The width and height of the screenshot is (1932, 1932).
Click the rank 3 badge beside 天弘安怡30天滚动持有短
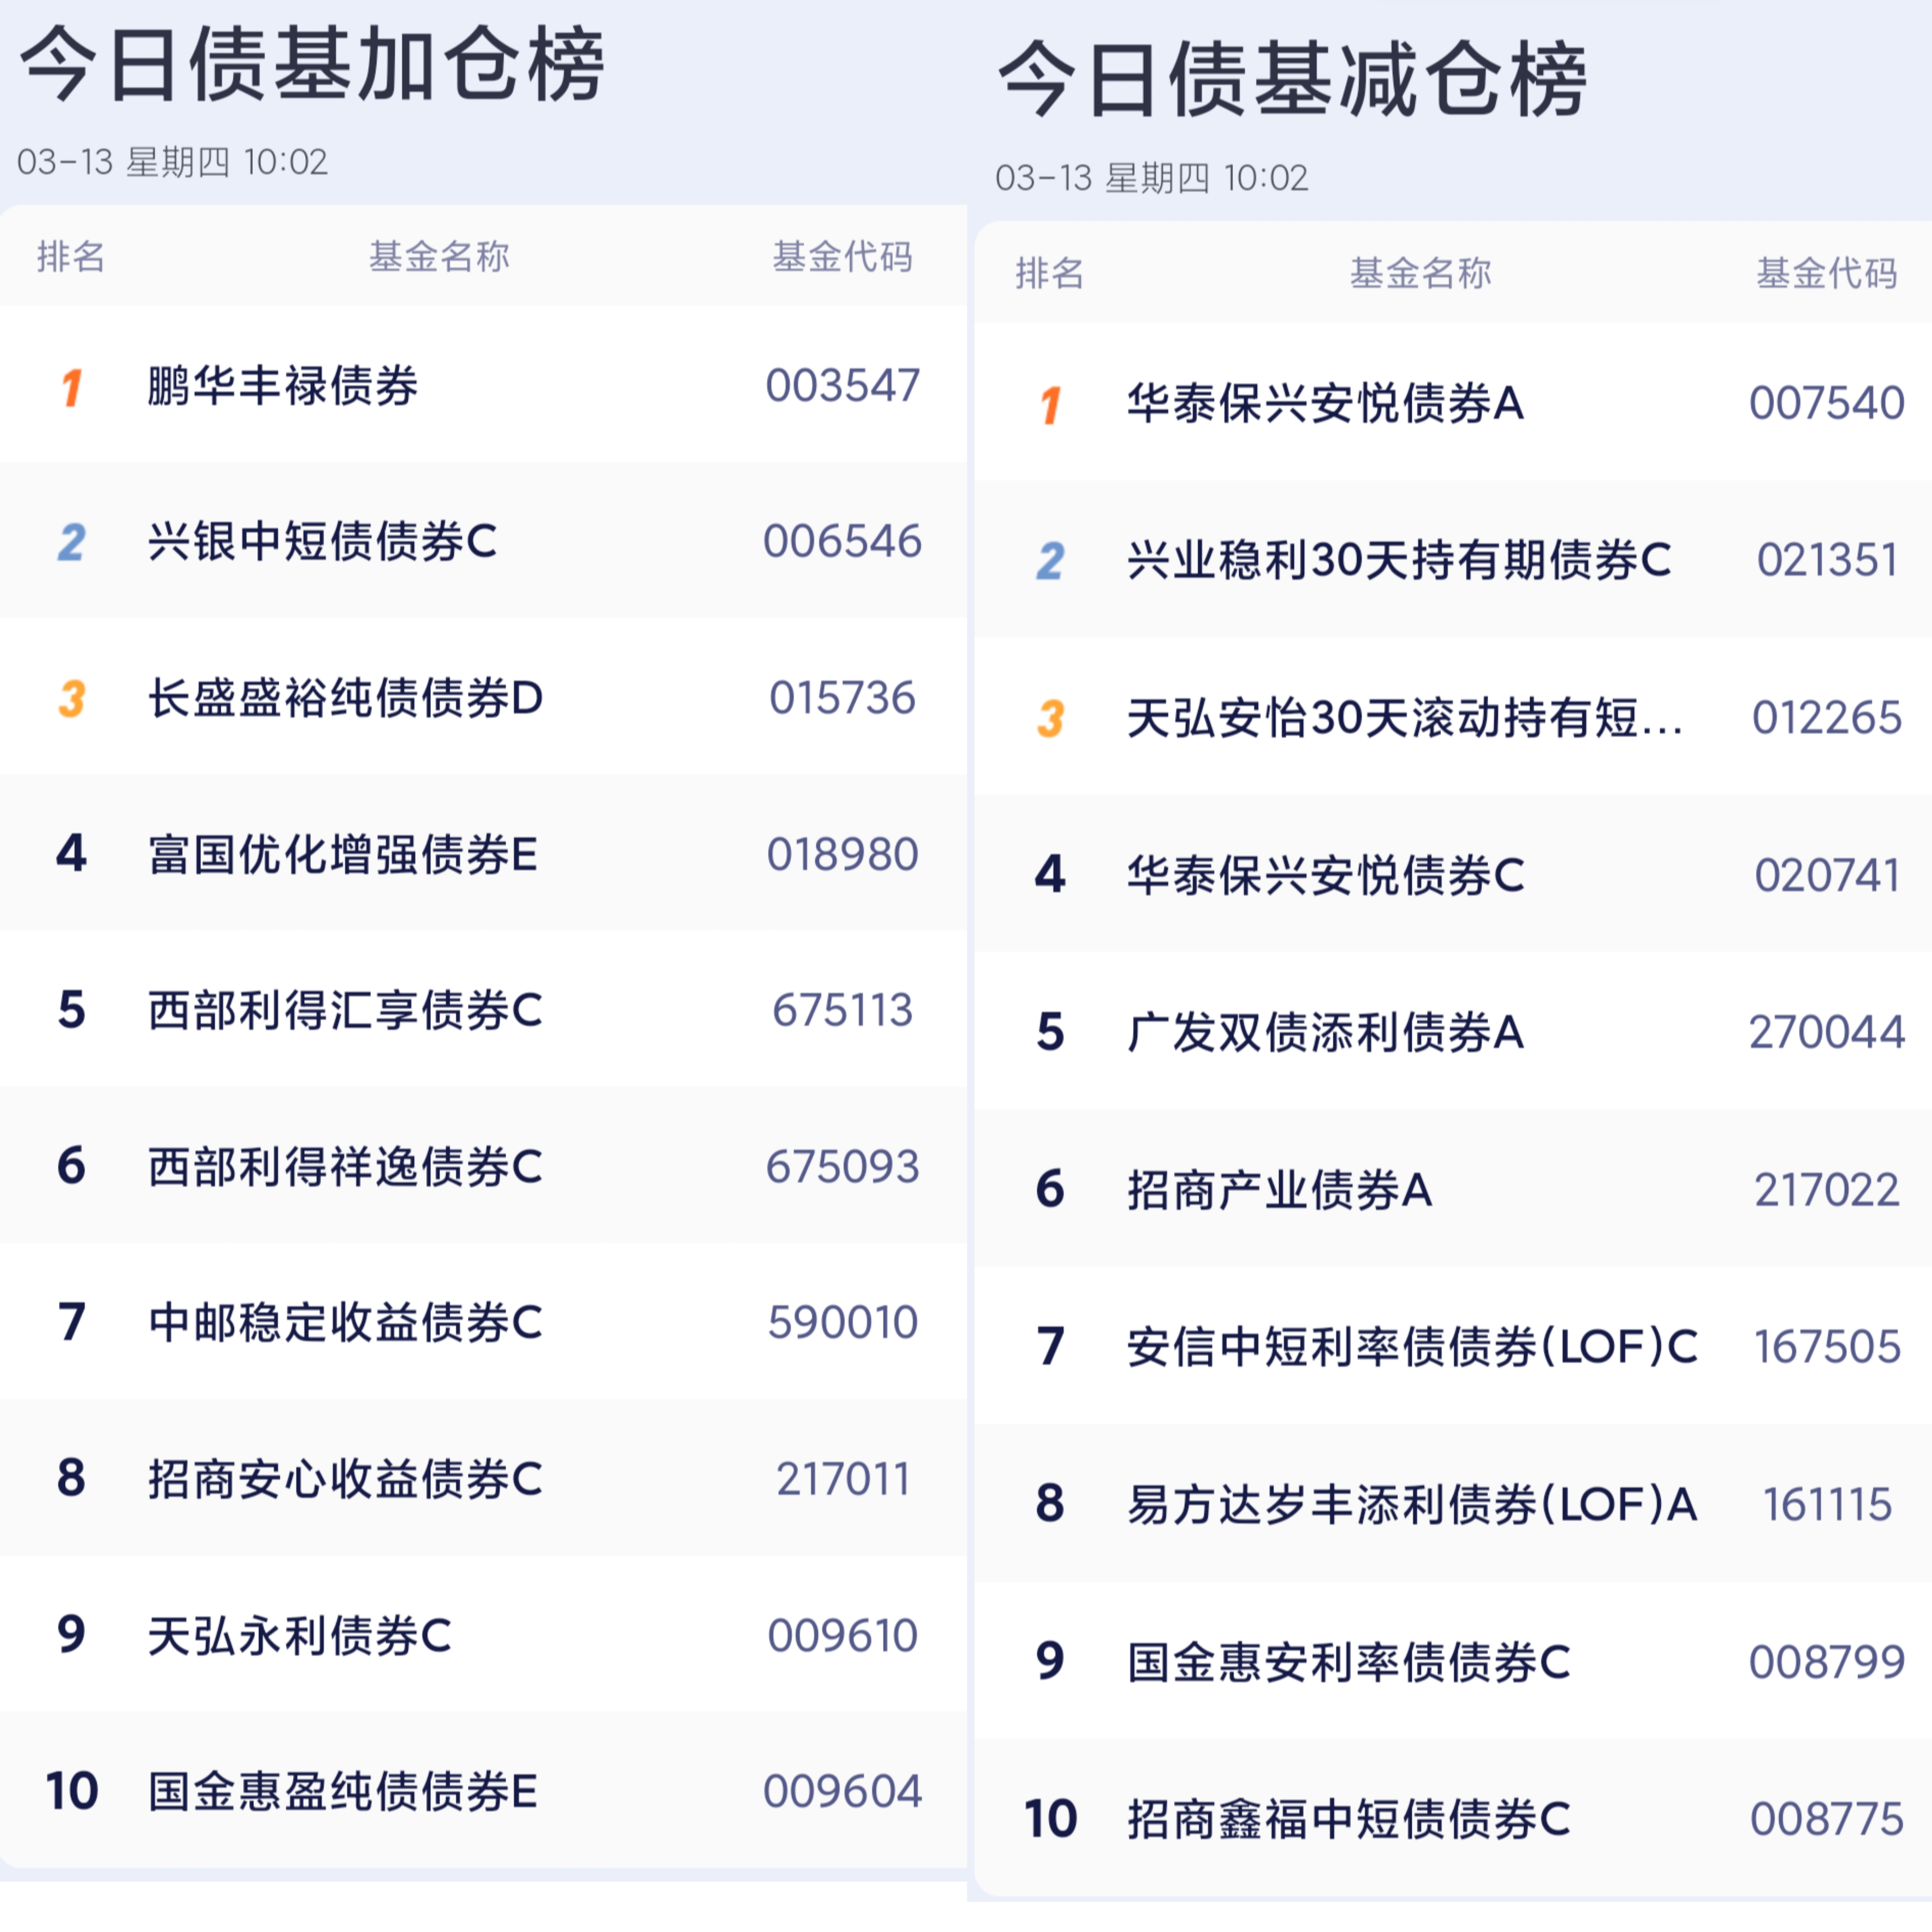click(x=1049, y=718)
